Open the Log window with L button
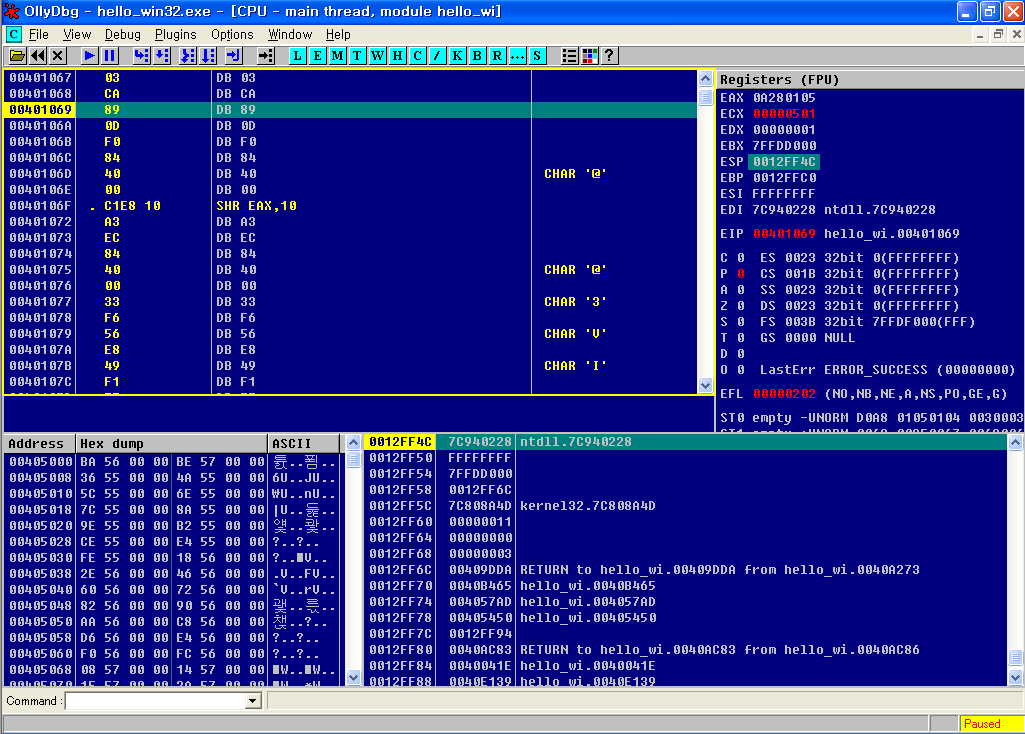1025x734 pixels. [297, 56]
